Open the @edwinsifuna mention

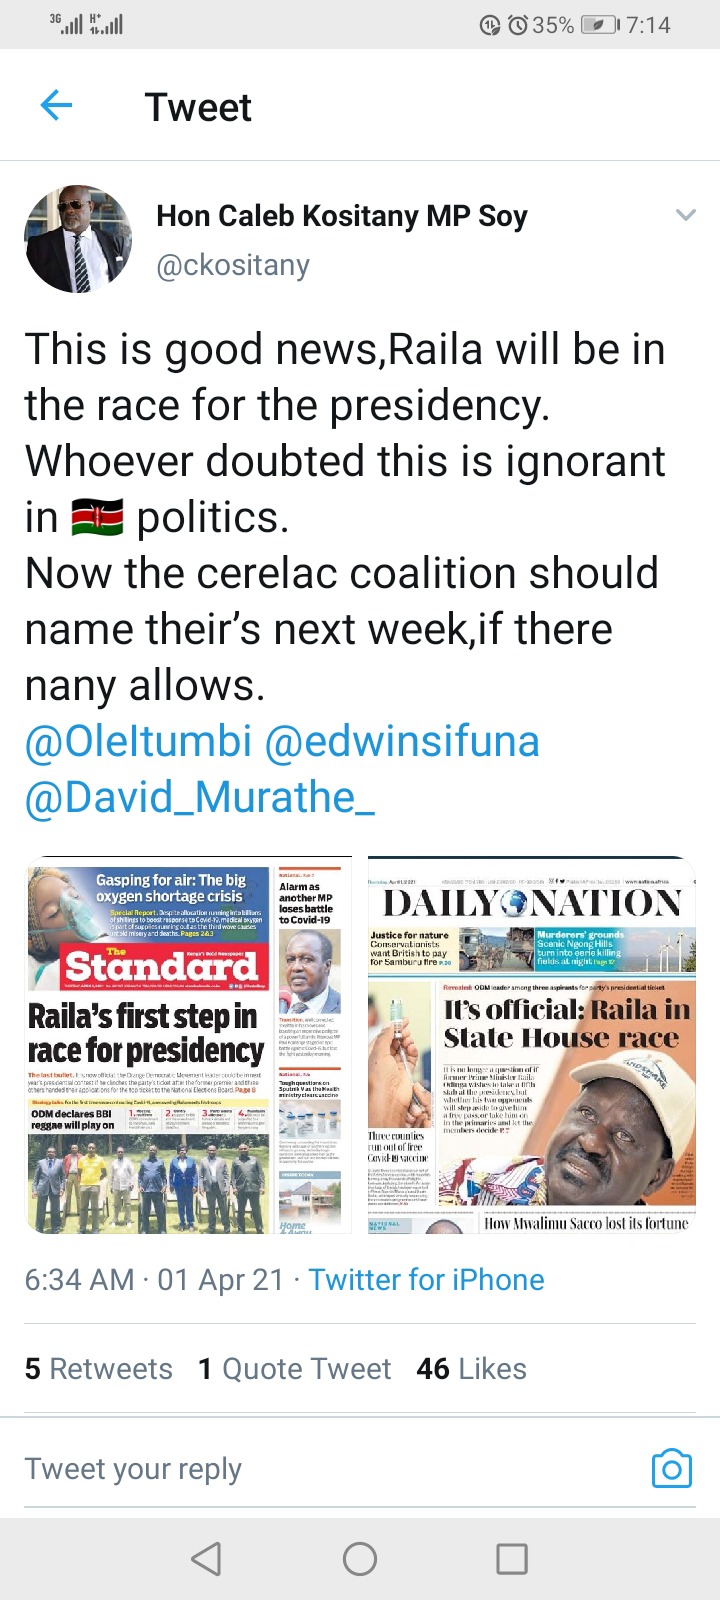pyautogui.click(x=402, y=742)
